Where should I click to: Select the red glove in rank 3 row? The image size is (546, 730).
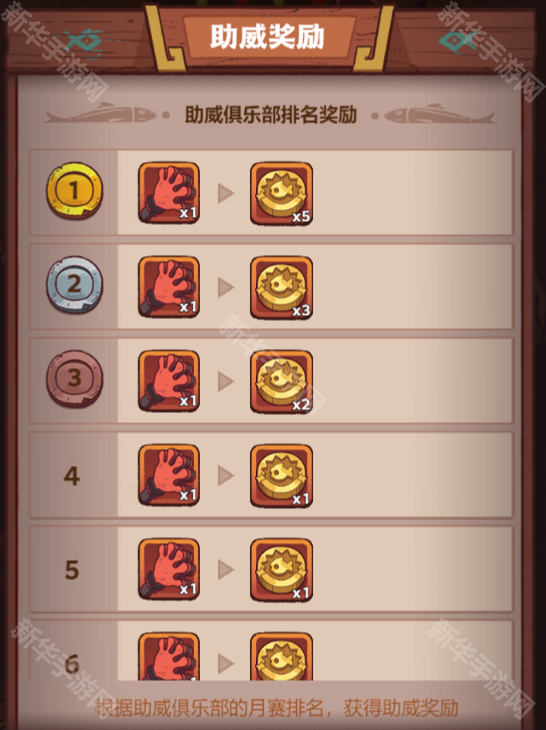(169, 381)
